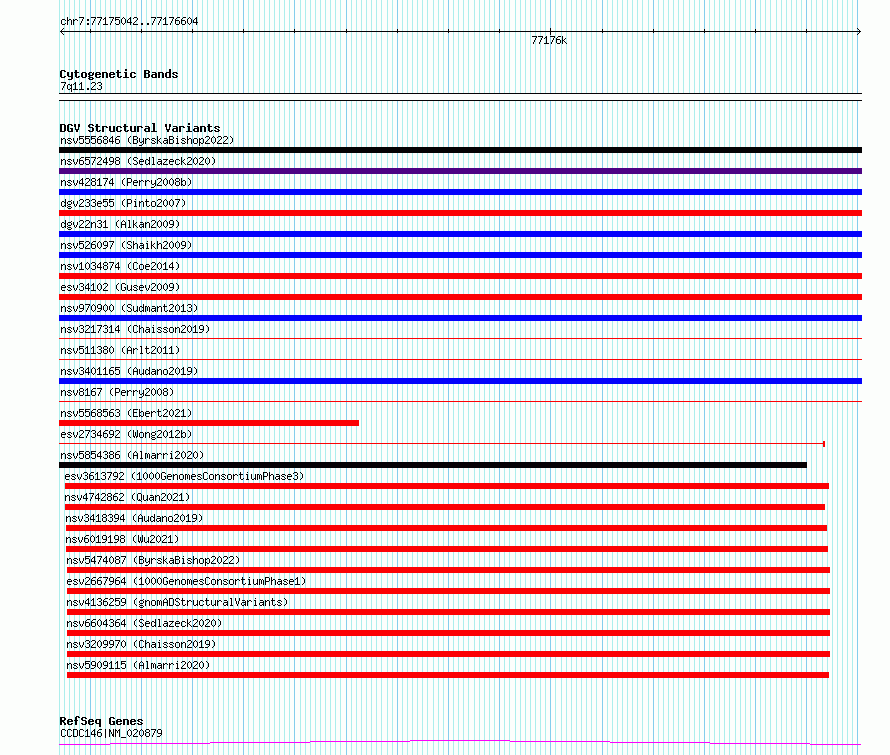Click the right arrow on the coordinate ruler
Image resolution: width=890 pixels, height=755 pixels.
coord(859,32)
